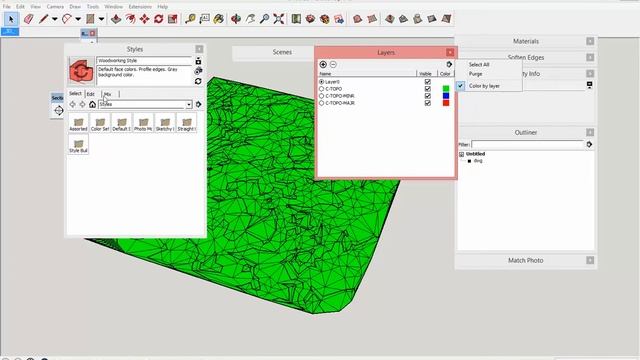Open Sketchy styles folder
Image resolution: width=640 pixels, height=360 pixels.
tap(165, 123)
